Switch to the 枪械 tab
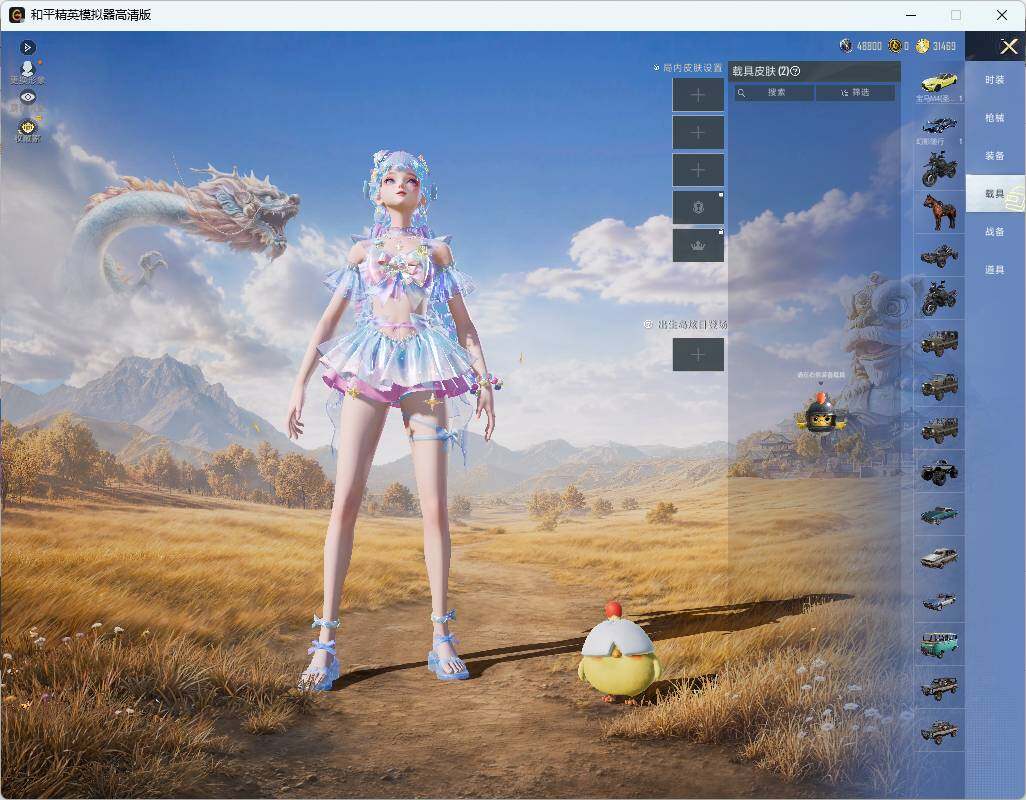Image resolution: width=1026 pixels, height=800 pixels. tap(995, 118)
